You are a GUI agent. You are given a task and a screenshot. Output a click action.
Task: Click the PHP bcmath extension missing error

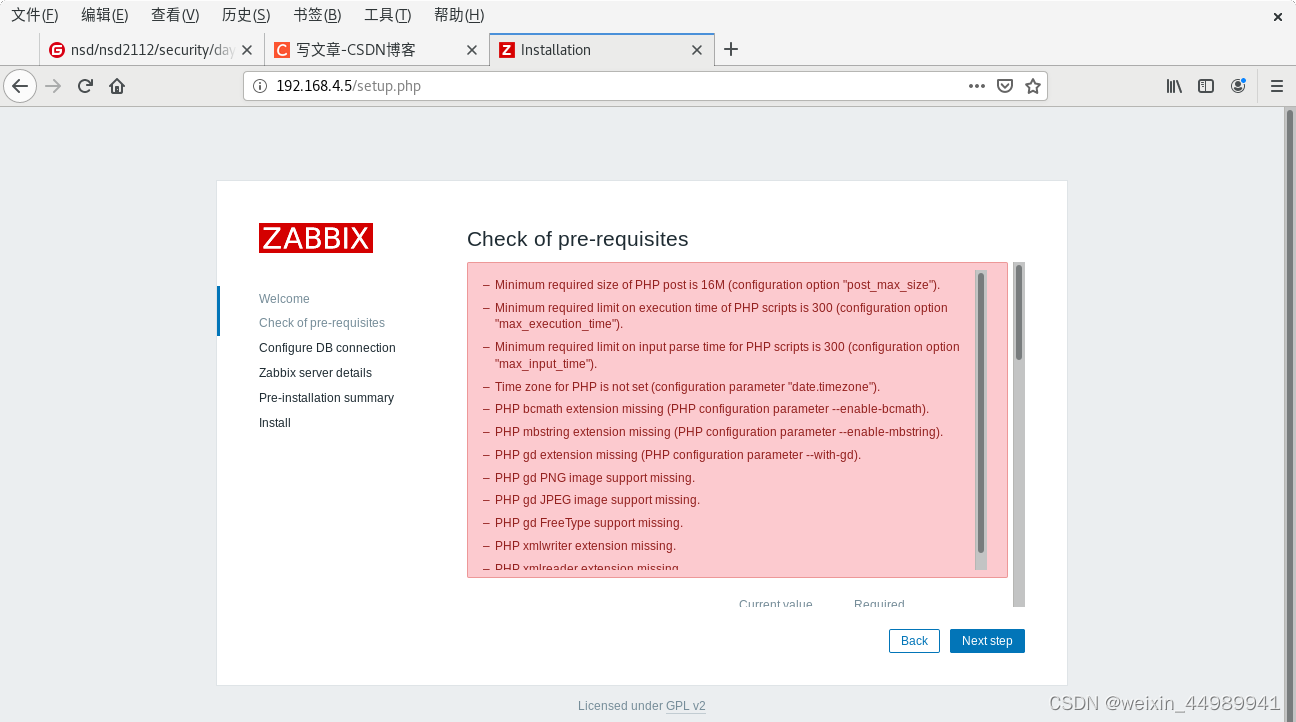[712, 409]
